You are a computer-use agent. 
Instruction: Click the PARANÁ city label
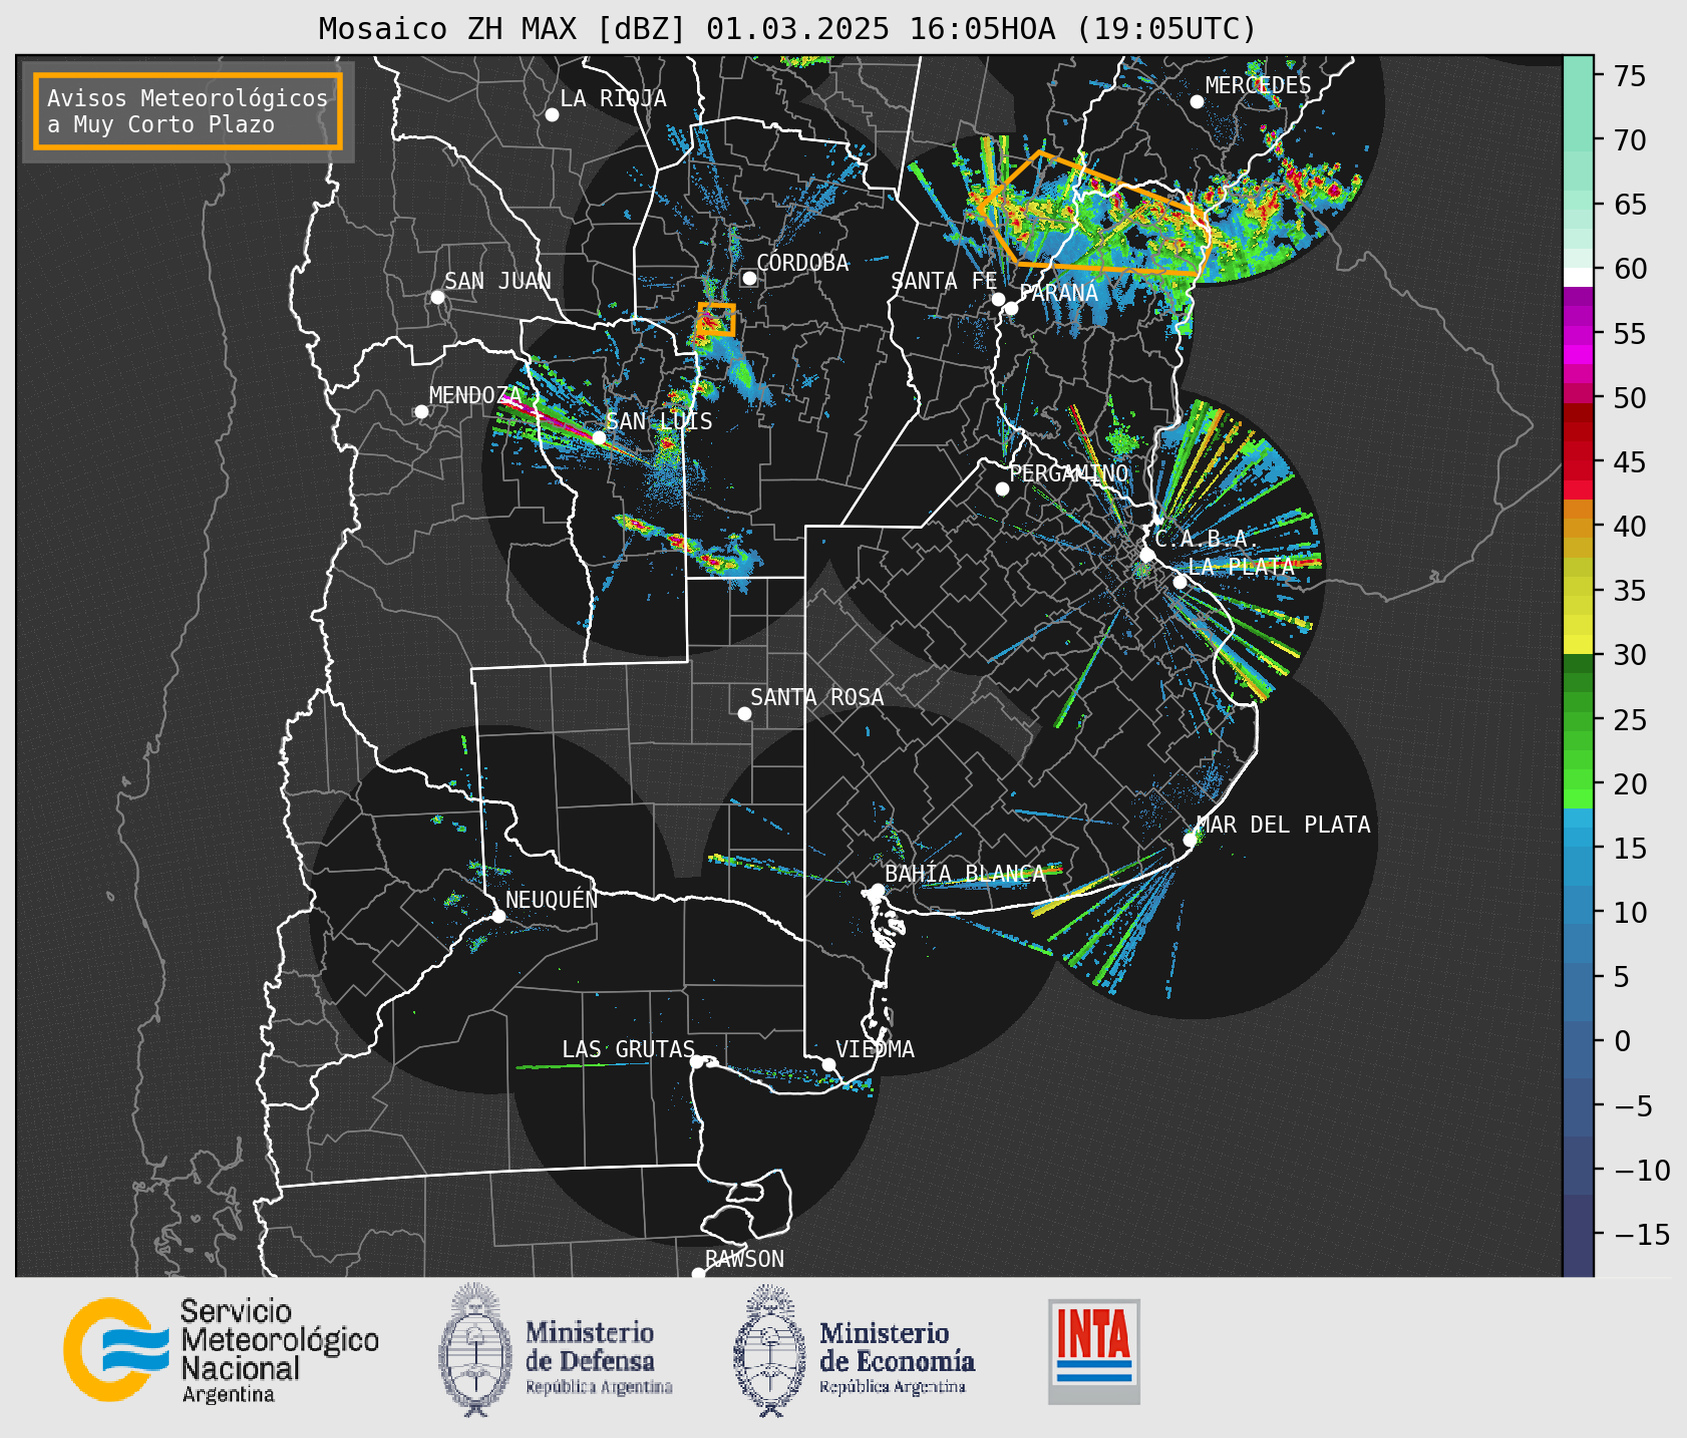coord(1059,293)
